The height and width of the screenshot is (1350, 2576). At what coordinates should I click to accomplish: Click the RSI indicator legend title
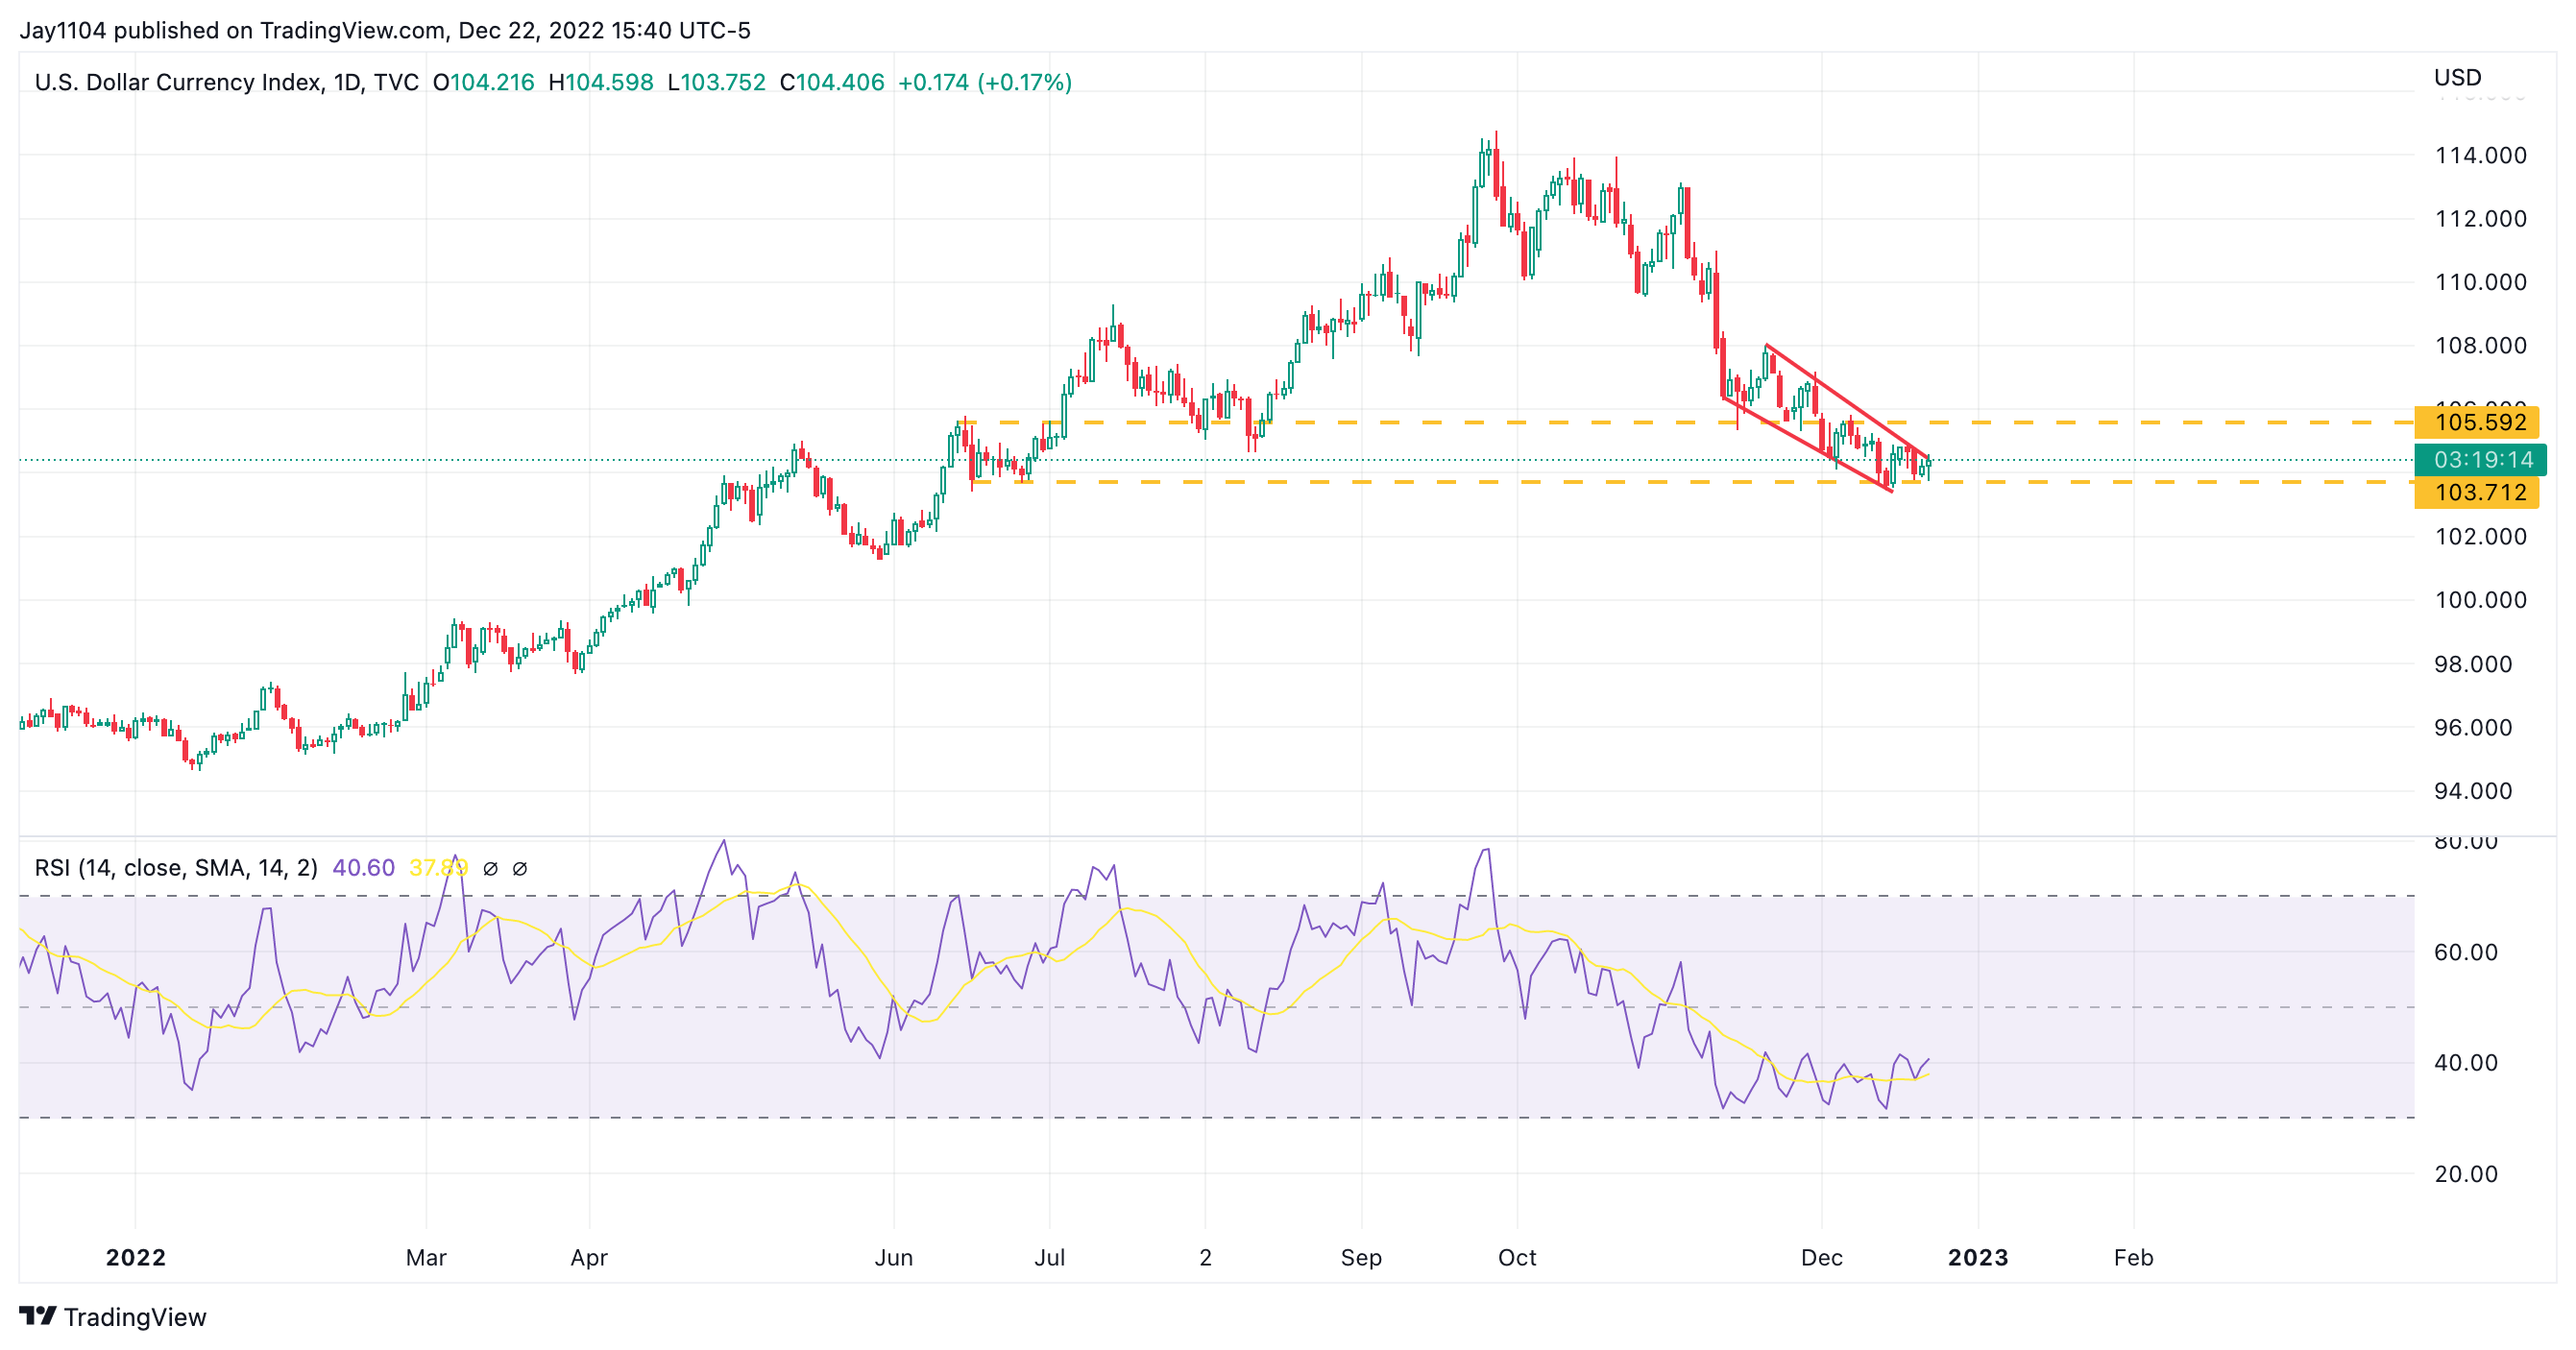[x=176, y=867]
